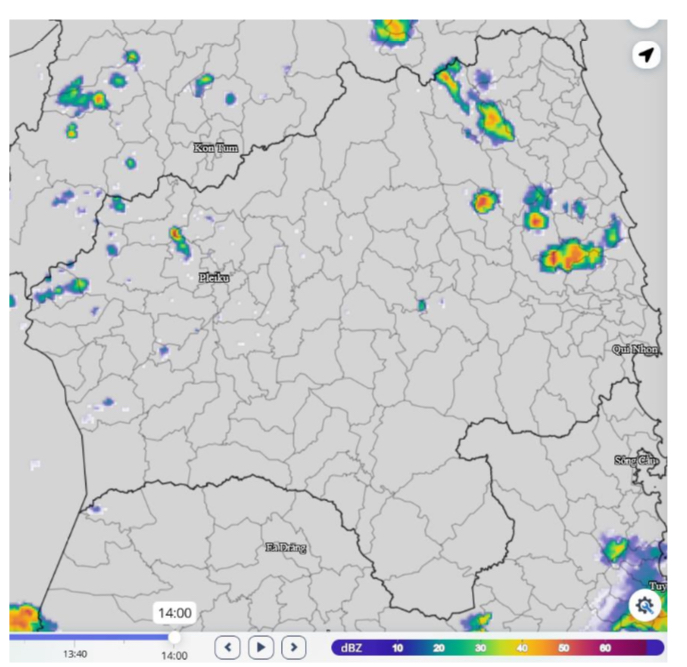
Task: Open radar settings gear icon
Action: click(645, 605)
